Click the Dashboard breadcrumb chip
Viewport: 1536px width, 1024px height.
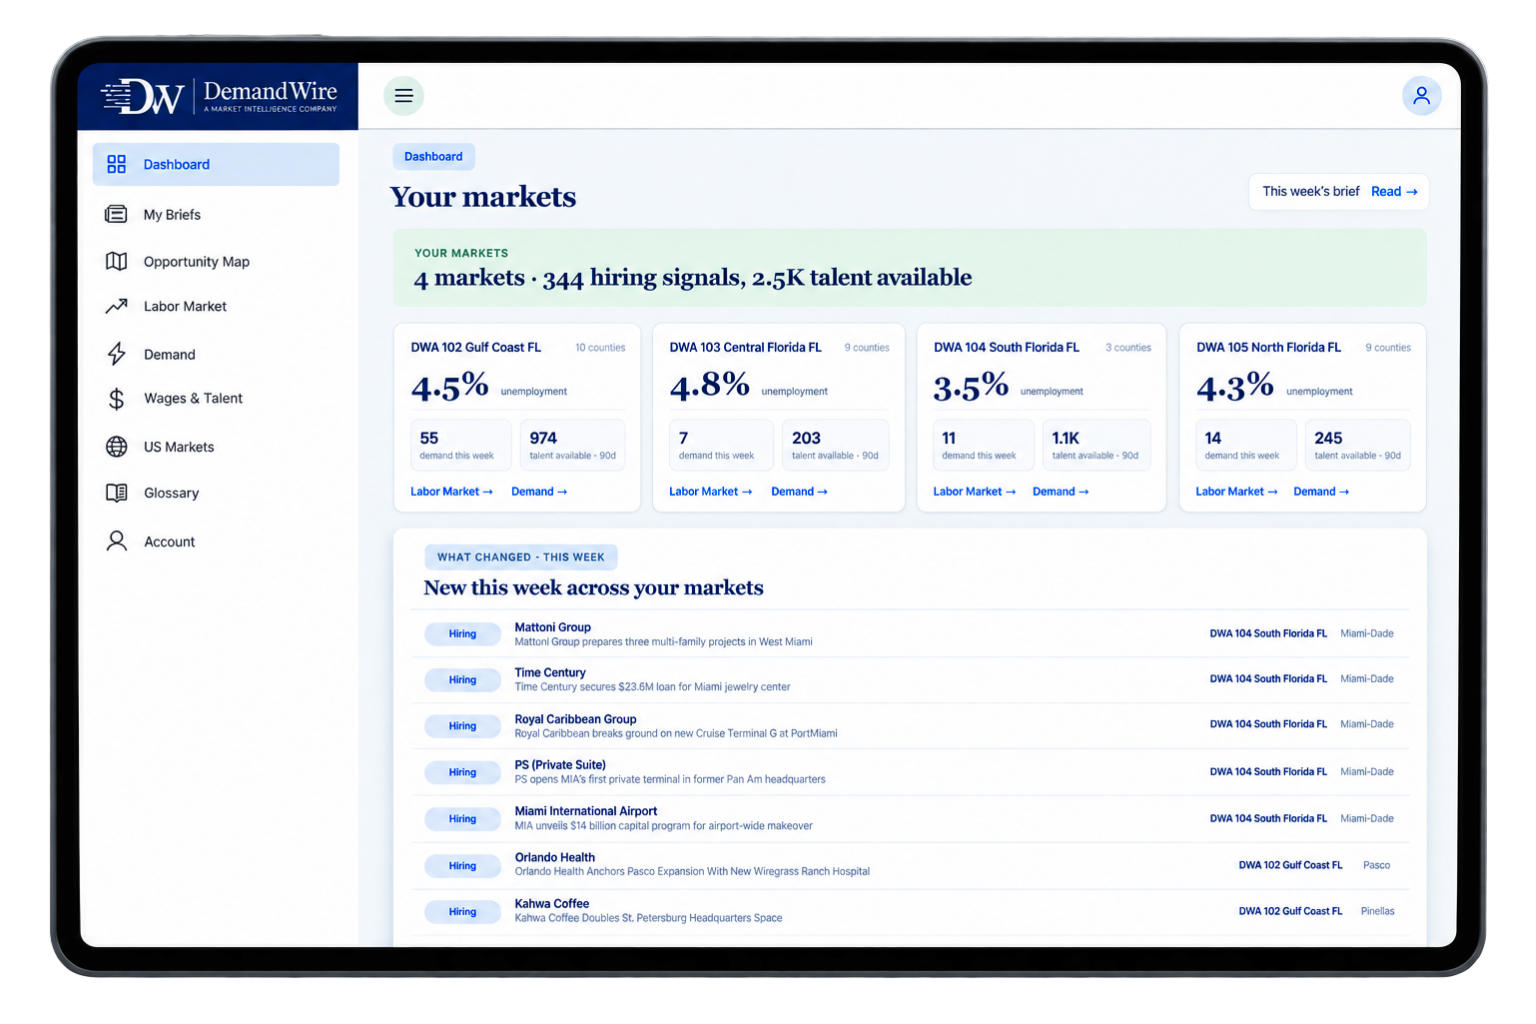tap(433, 156)
